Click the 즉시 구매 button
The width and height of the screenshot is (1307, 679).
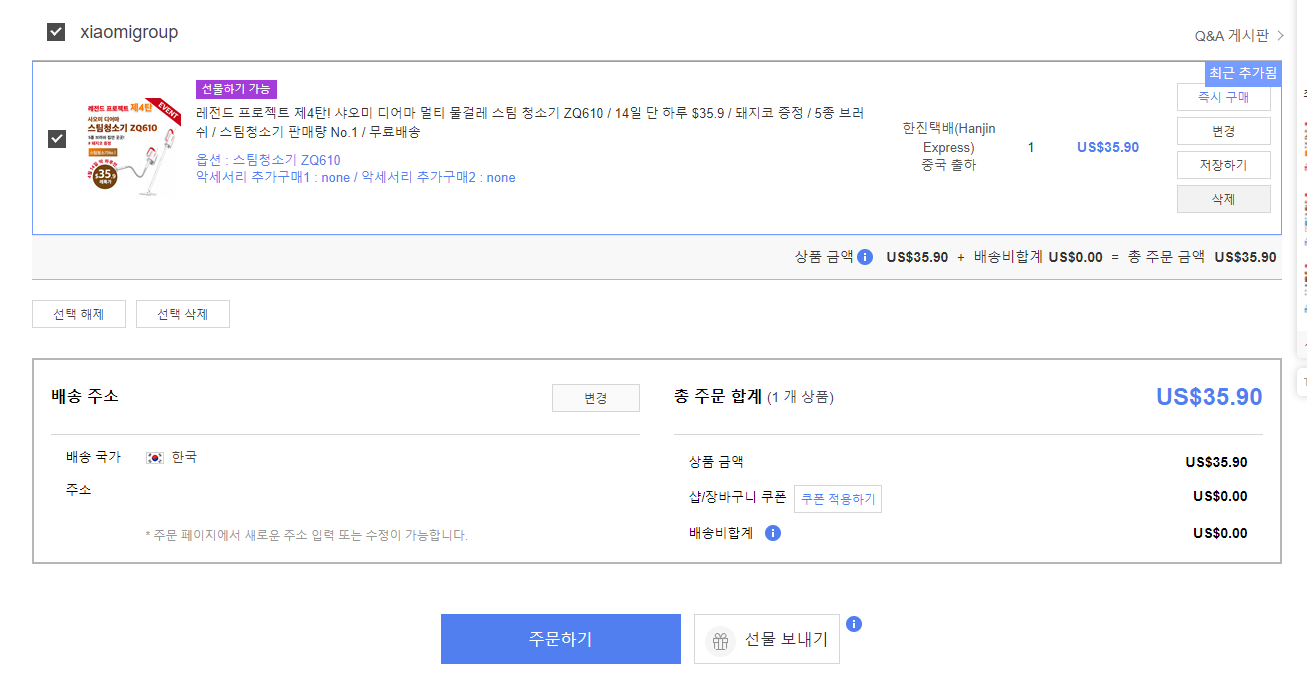1223,97
